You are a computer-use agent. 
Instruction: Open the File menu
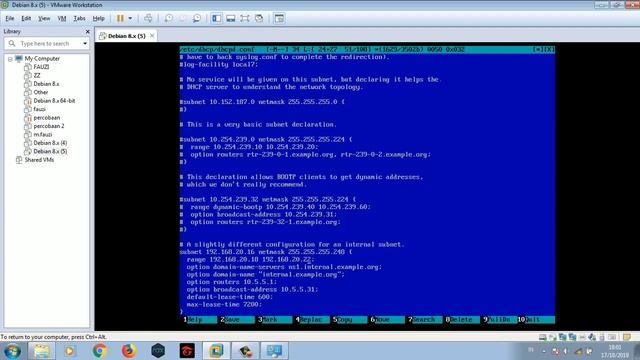(10, 18)
